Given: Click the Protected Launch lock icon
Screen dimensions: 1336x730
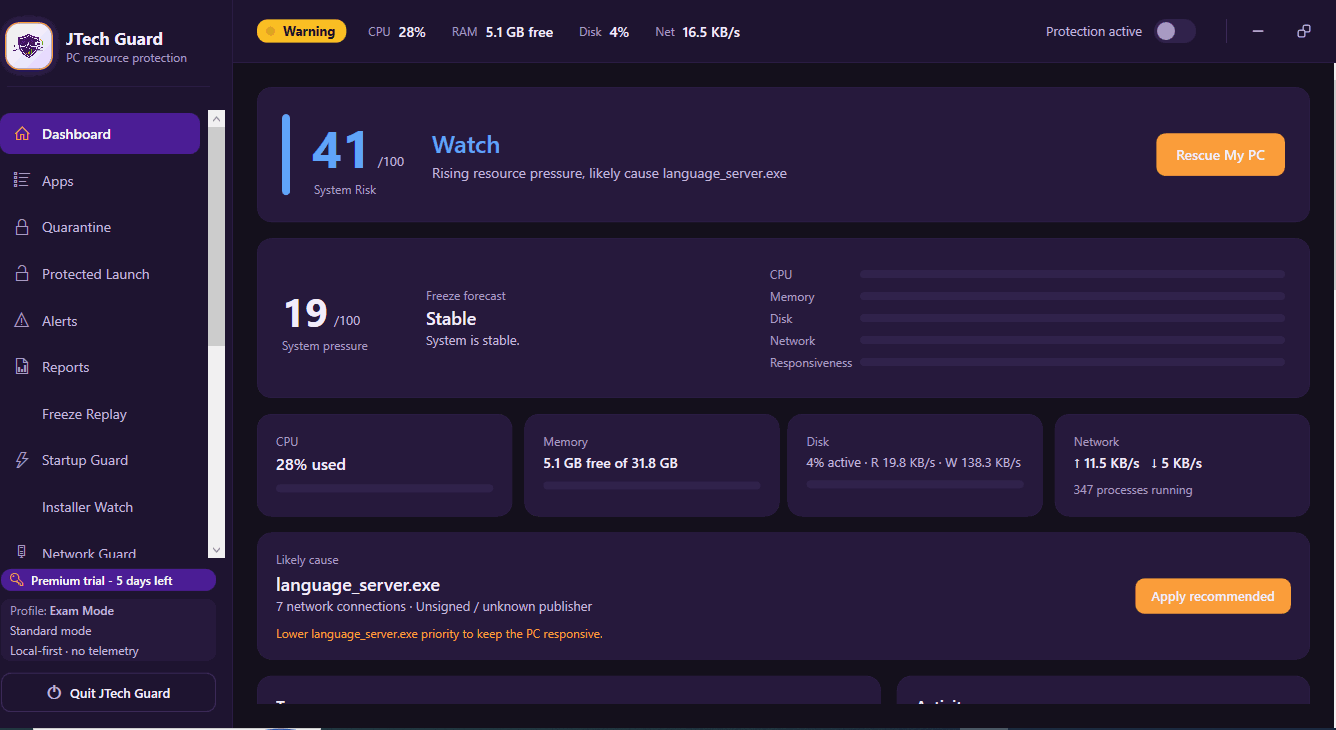Looking at the screenshot, I should point(22,274).
